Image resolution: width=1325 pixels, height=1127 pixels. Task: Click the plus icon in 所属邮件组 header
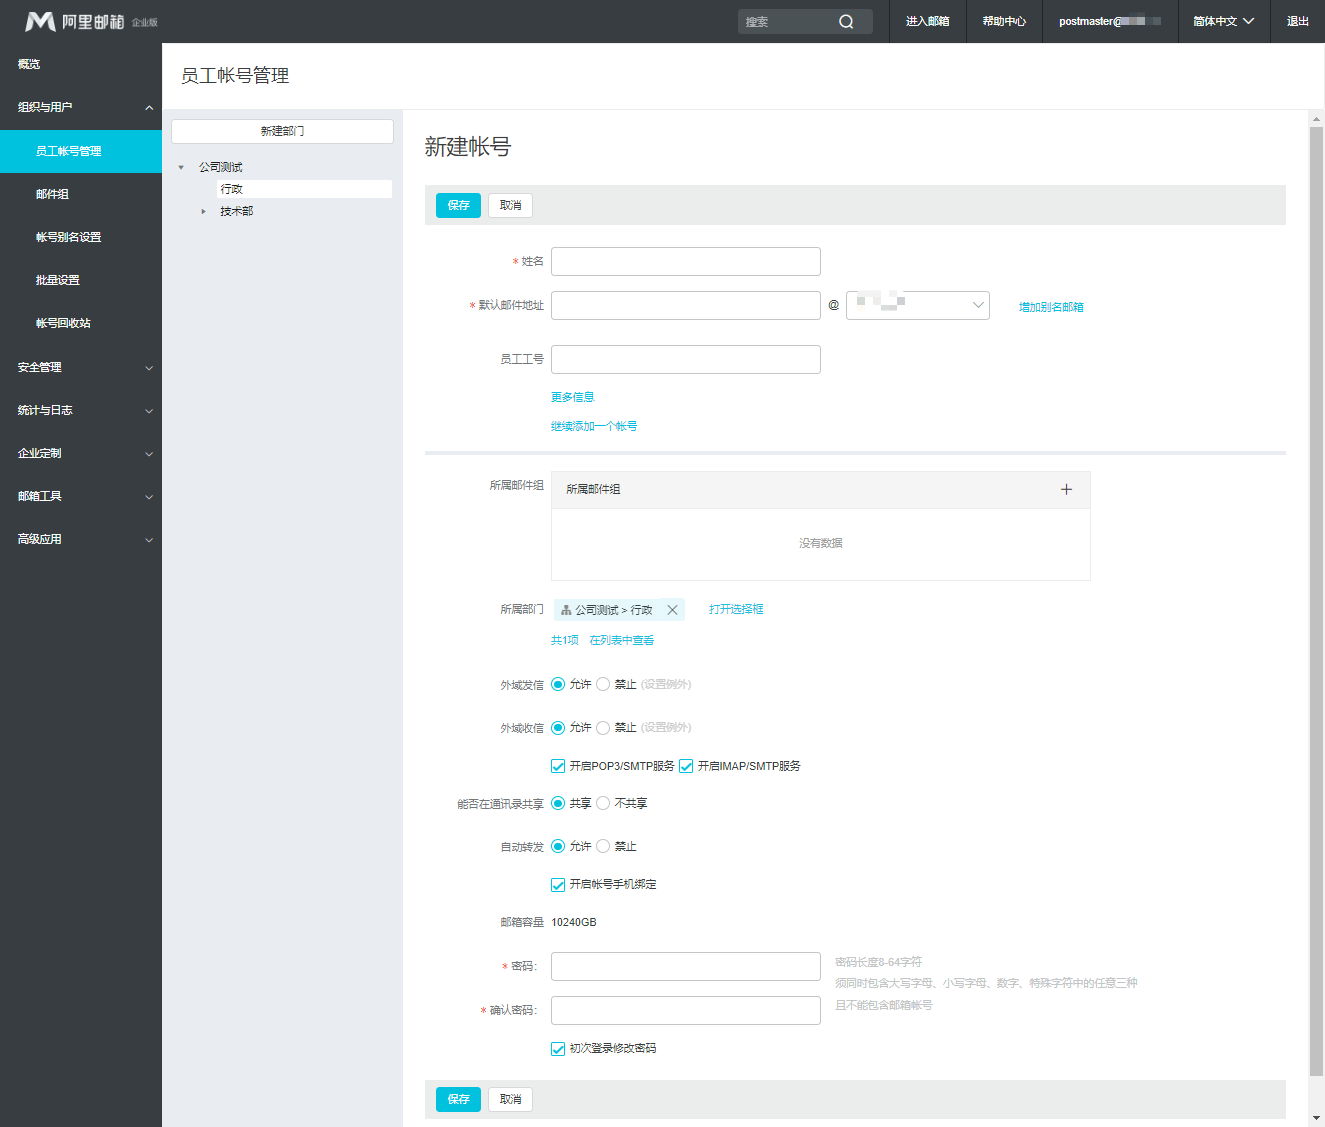1066,489
